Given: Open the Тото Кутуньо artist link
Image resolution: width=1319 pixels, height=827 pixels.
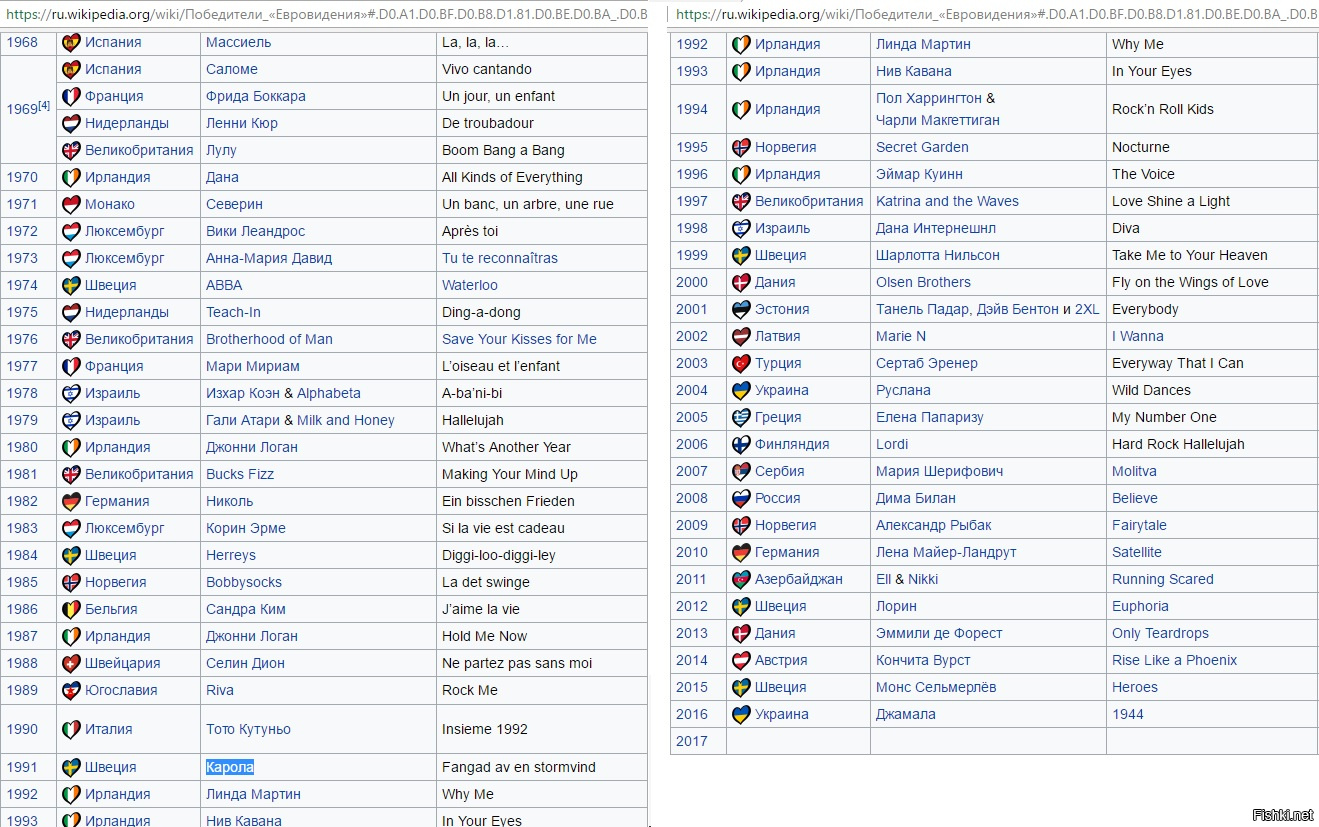Looking at the screenshot, I should (x=248, y=730).
